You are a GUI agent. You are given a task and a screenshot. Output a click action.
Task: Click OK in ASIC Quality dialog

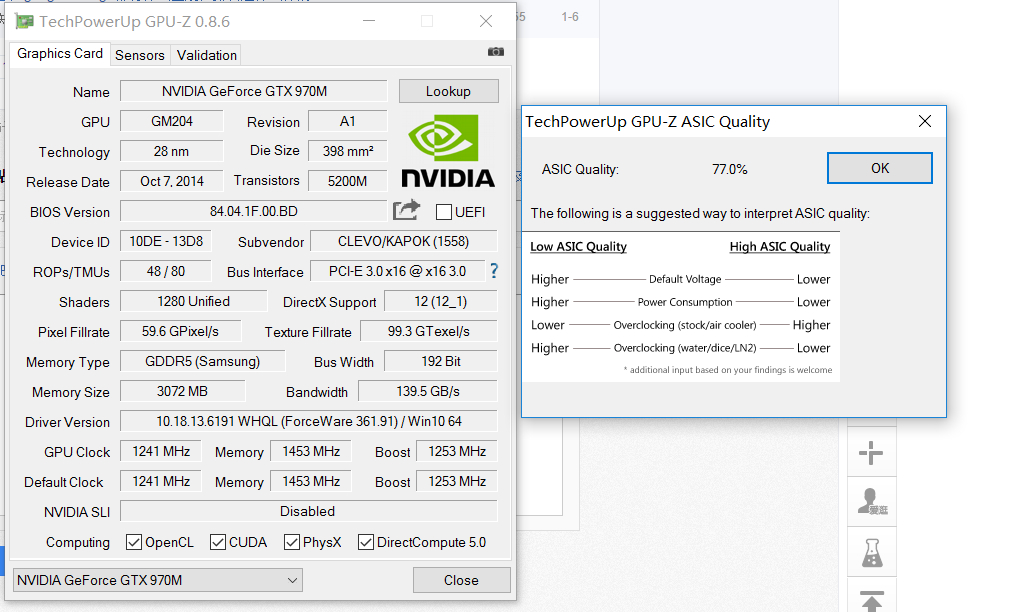coord(880,168)
